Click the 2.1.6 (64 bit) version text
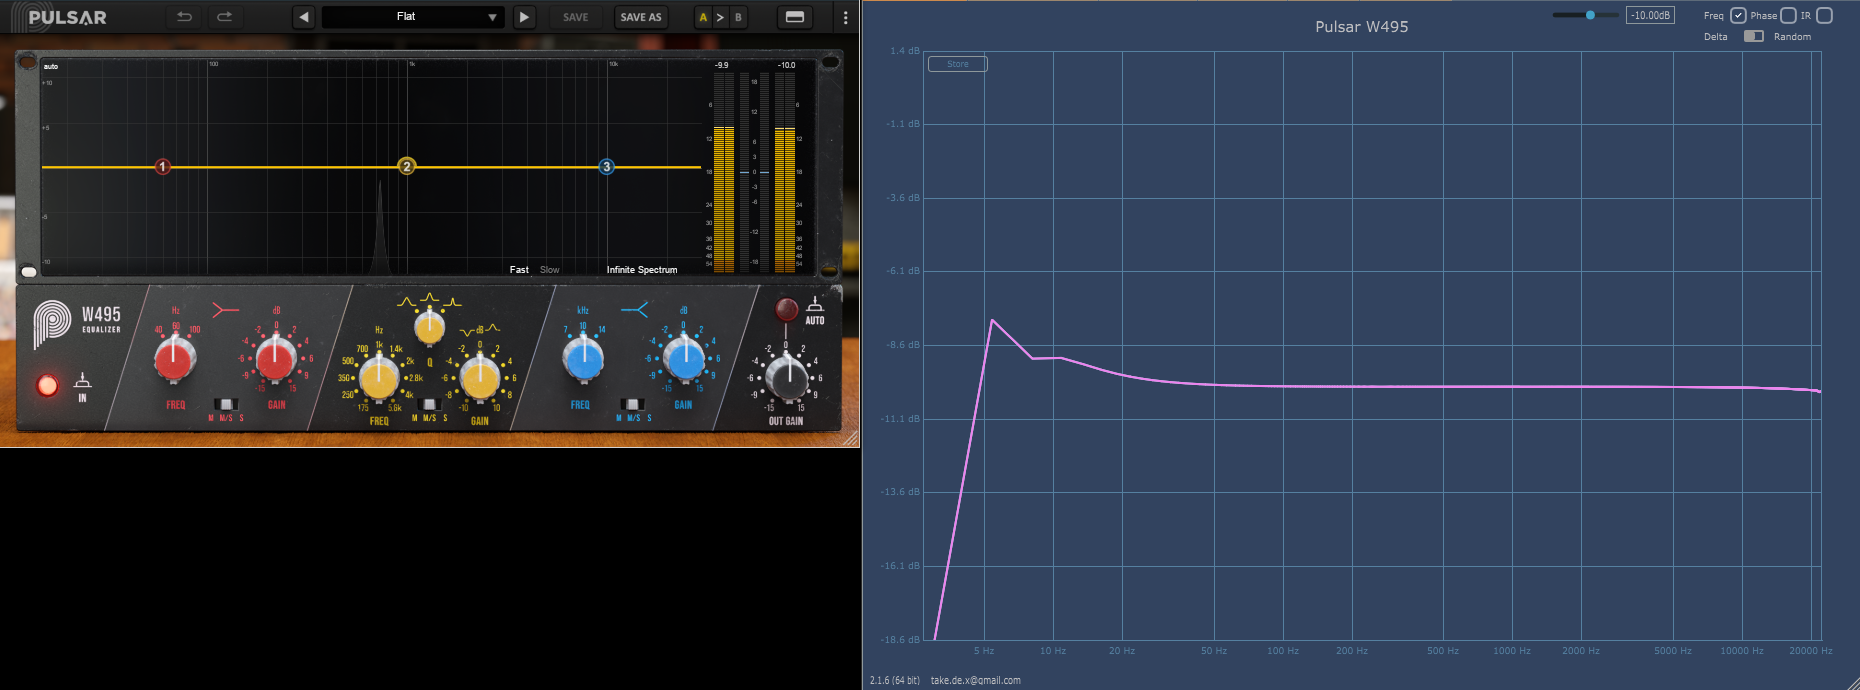Viewport: 1860px width, 690px height. [895, 680]
